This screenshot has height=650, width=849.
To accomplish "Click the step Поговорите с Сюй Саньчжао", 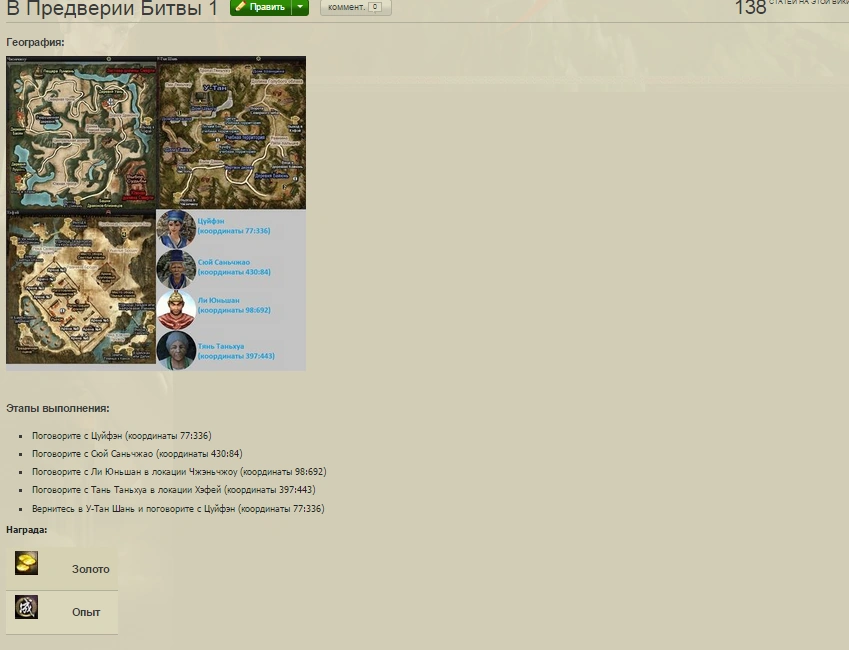I will pyautogui.click(x=137, y=453).
